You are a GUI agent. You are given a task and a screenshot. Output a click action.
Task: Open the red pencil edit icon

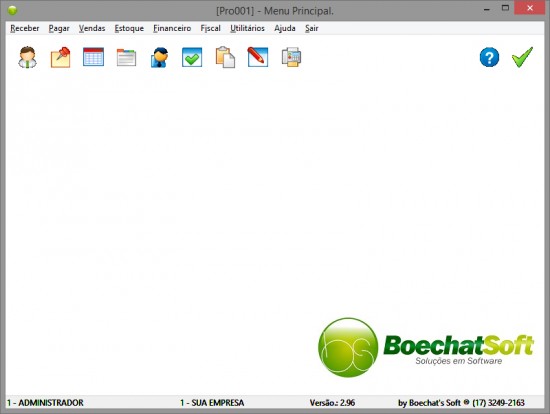[x=258, y=57]
